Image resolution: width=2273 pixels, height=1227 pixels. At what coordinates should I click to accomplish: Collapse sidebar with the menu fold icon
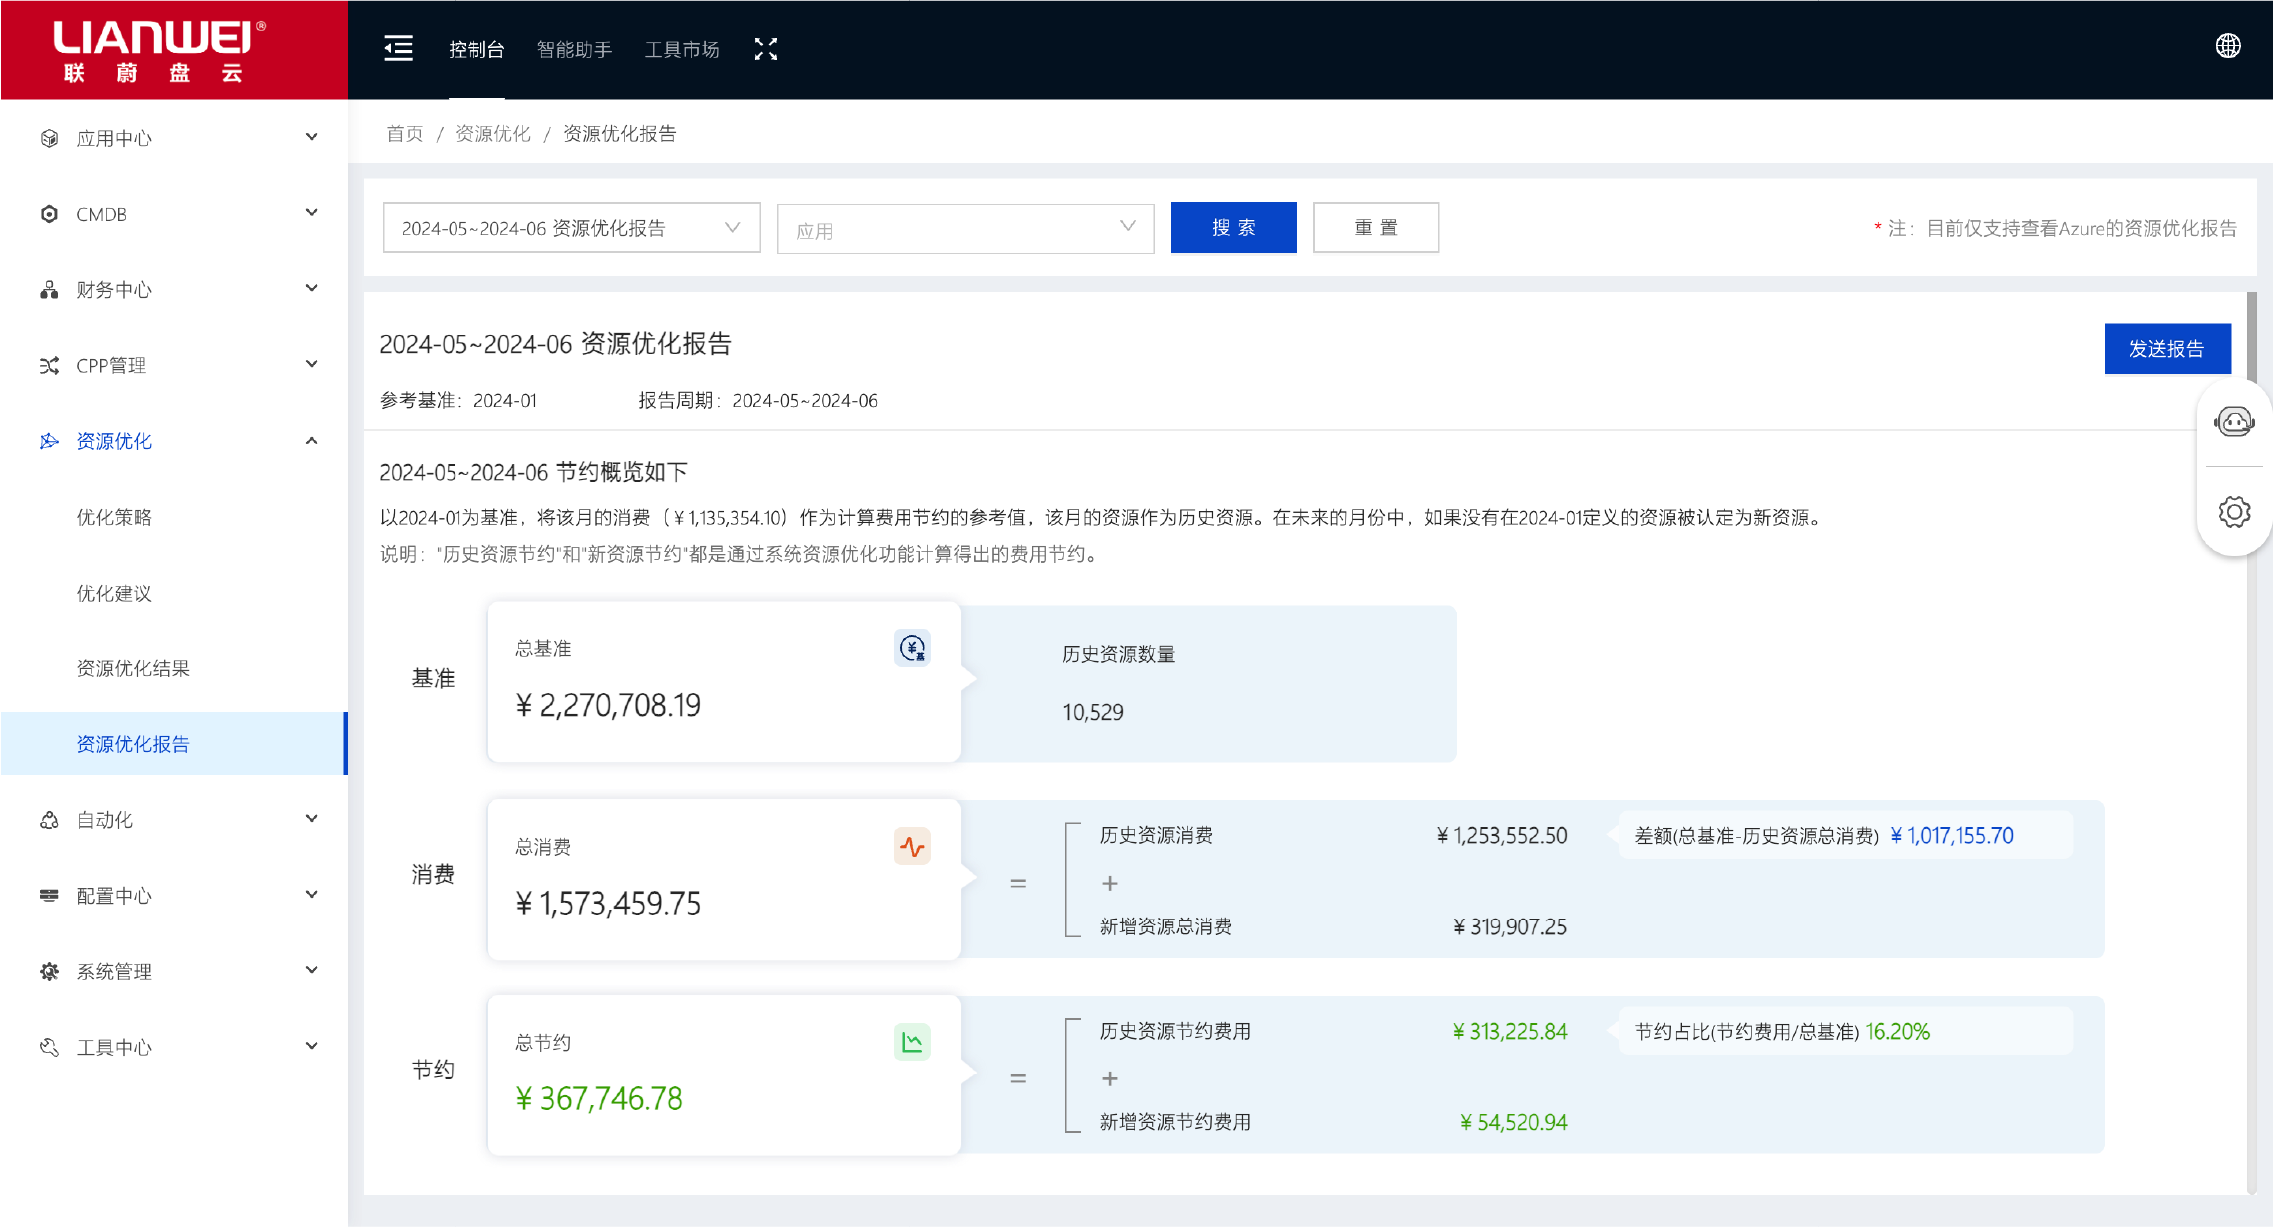398,49
